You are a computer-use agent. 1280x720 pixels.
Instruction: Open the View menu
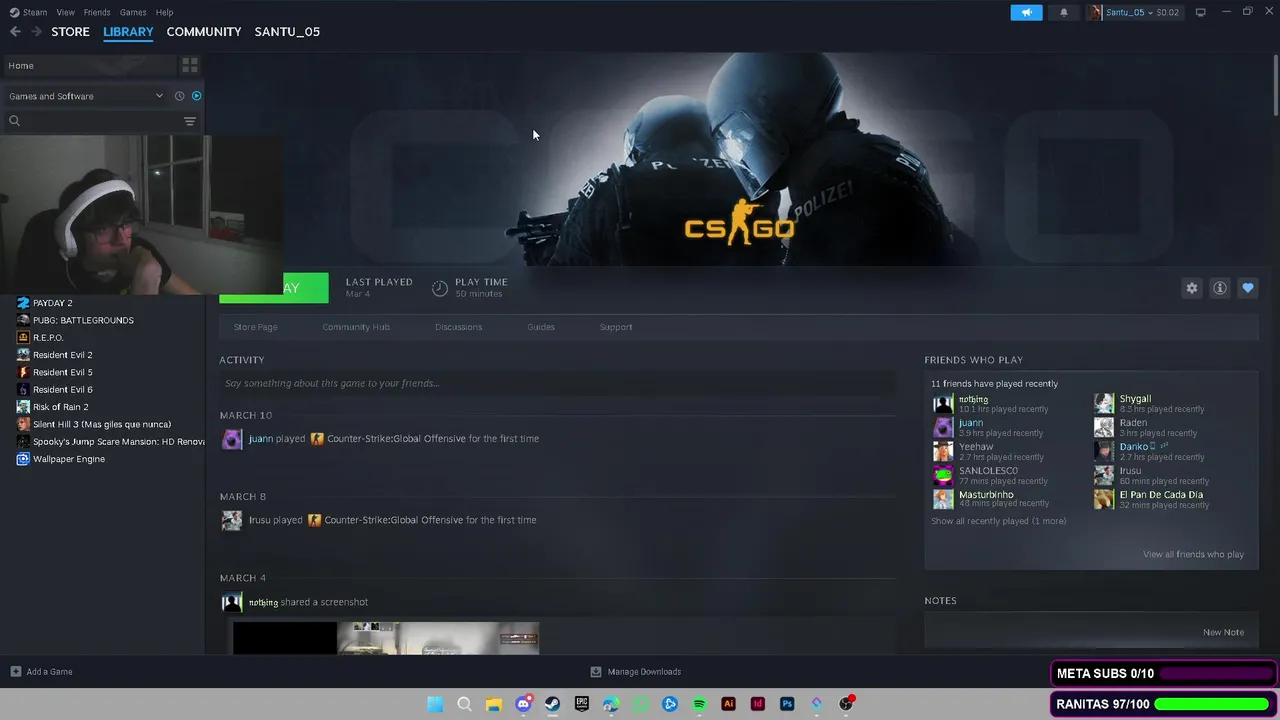65,12
